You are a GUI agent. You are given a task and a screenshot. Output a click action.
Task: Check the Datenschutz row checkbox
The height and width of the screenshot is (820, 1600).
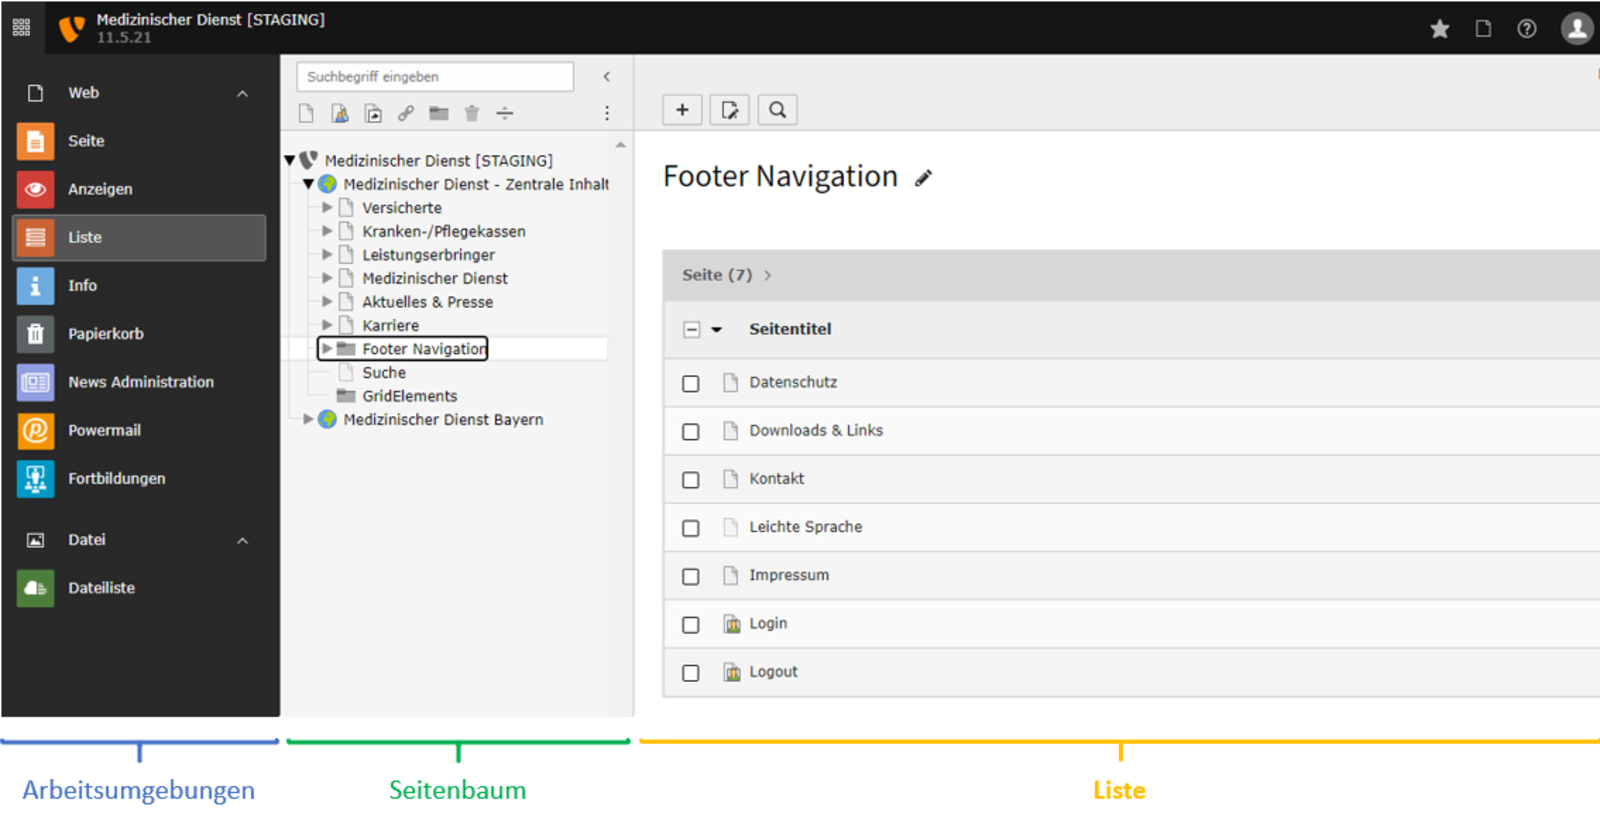[x=691, y=384]
